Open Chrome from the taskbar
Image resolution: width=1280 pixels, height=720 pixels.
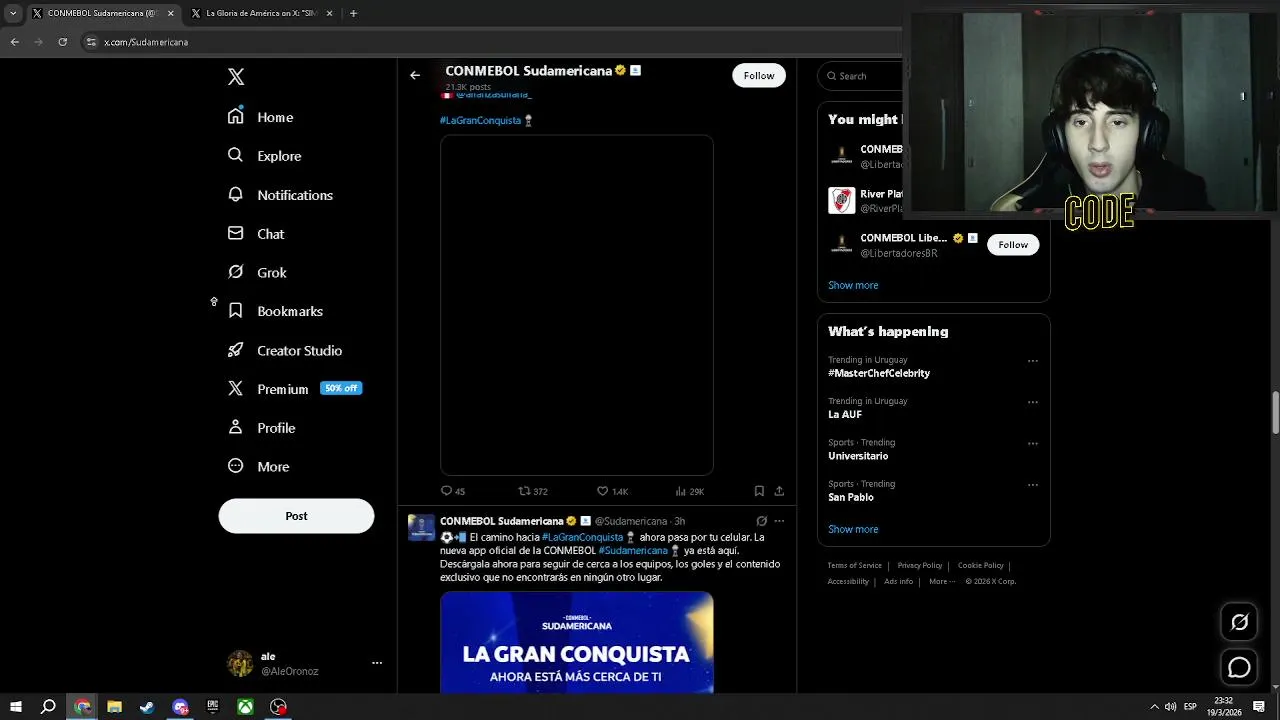click(82, 707)
